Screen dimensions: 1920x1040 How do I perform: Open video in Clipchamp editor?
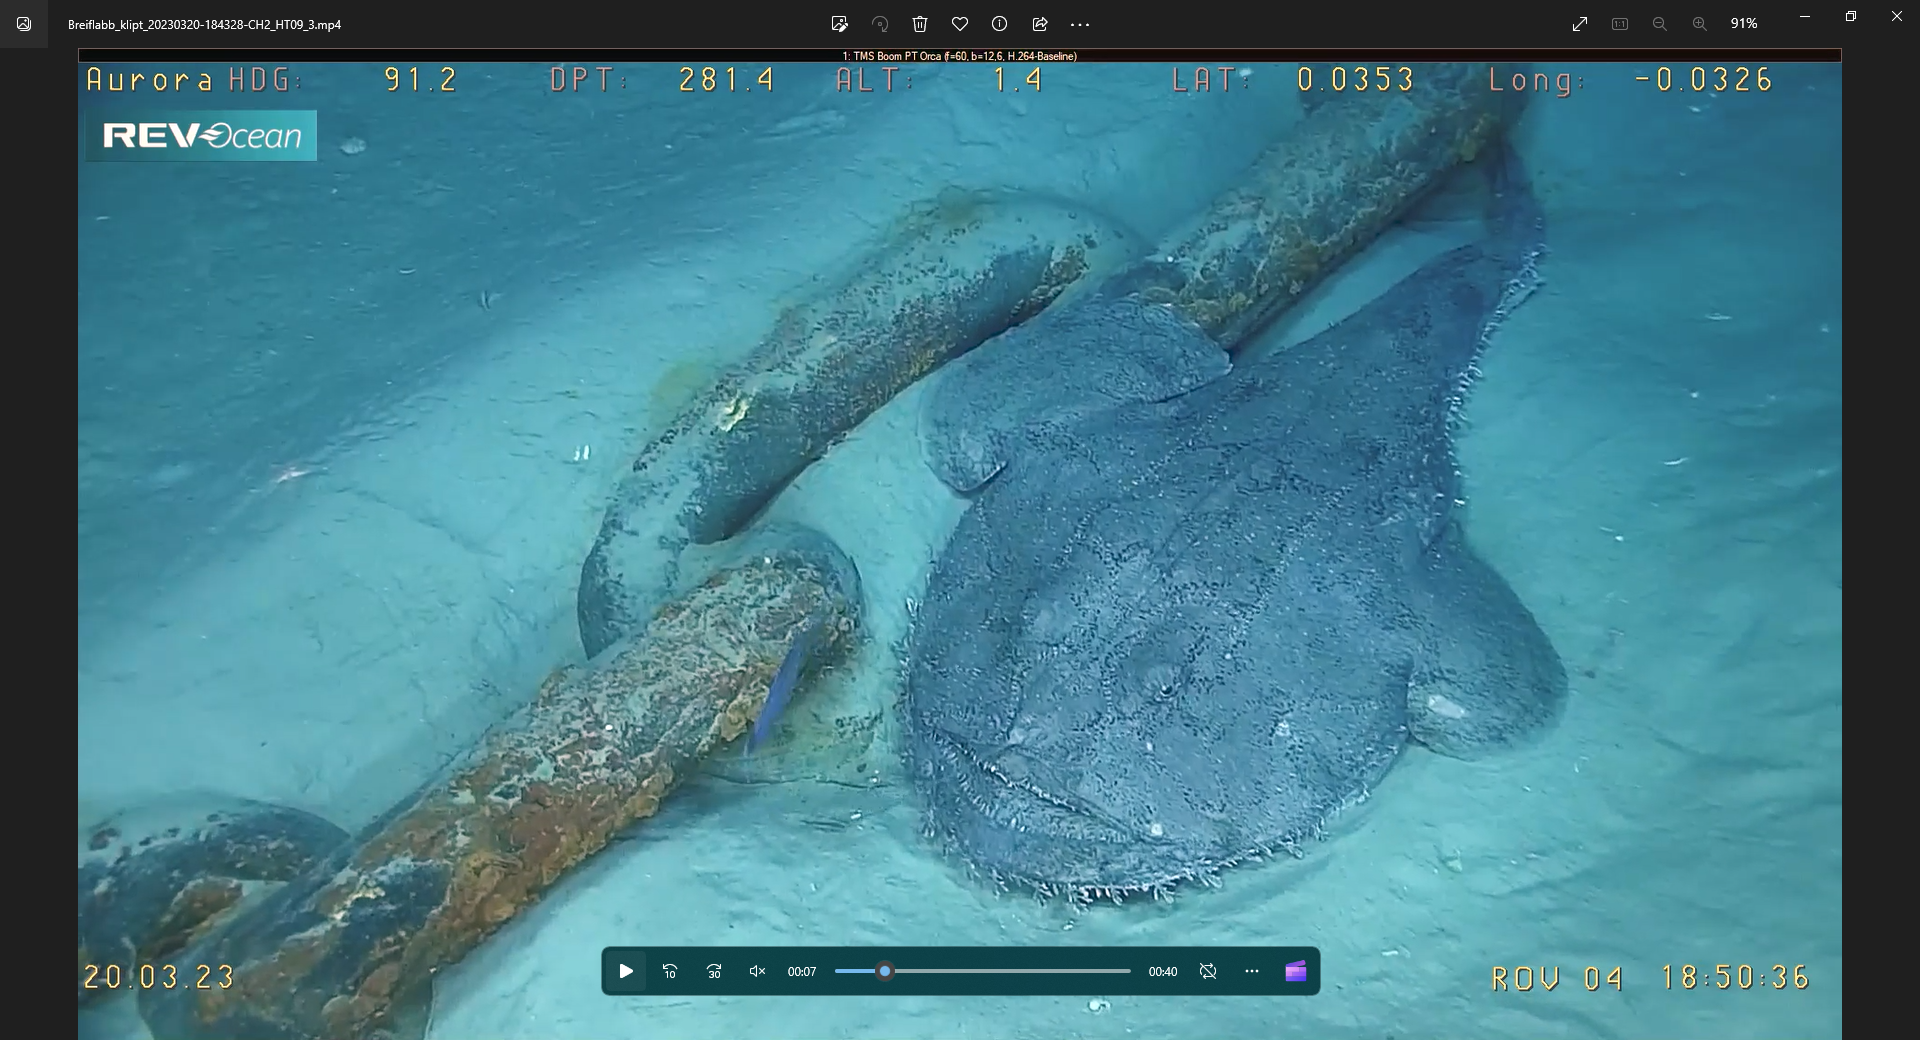coord(1296,971)
